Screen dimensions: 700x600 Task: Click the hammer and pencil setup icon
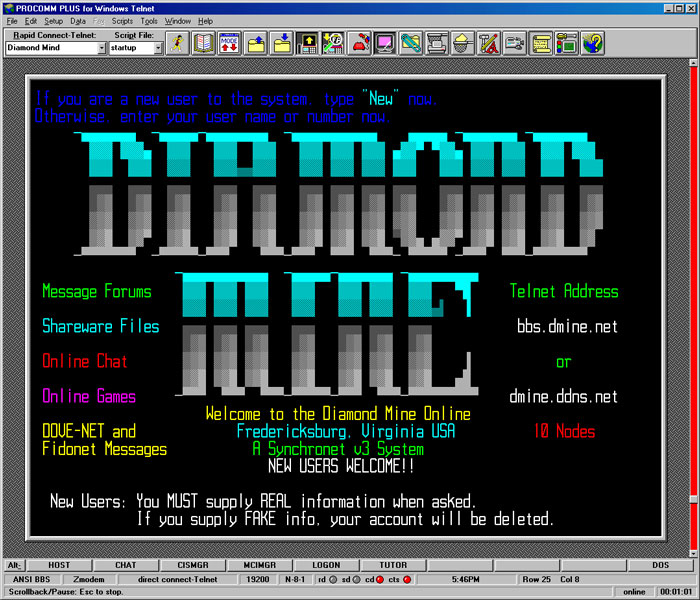click(x=489, y=43)
